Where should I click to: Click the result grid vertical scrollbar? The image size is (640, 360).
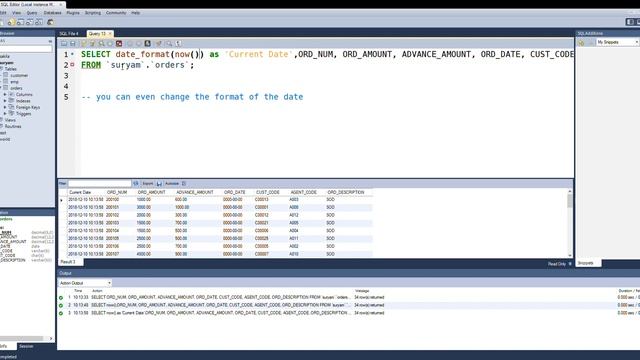(x=570, y=222)
